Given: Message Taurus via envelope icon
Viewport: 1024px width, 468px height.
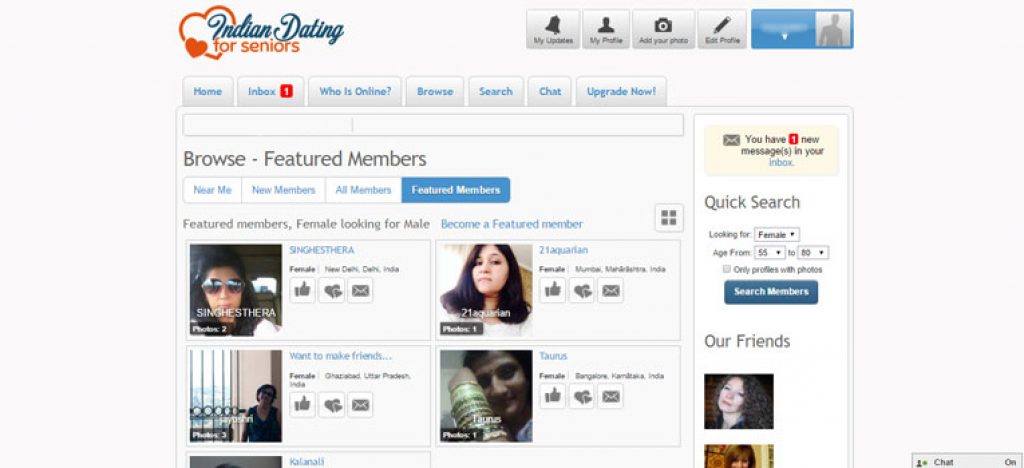Looking at the screenshot, I should (611, 396).
